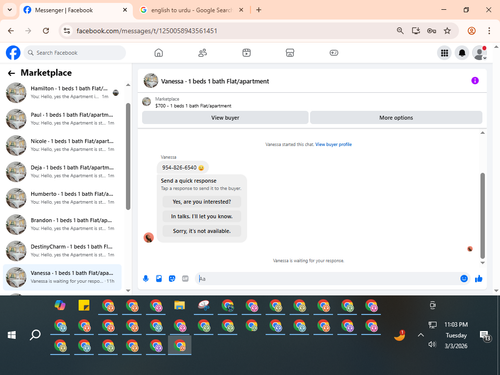The image size is (500, 375).
Task: Open the Marketplace listing thumbnail $700
Action: (x=147, y=102)
